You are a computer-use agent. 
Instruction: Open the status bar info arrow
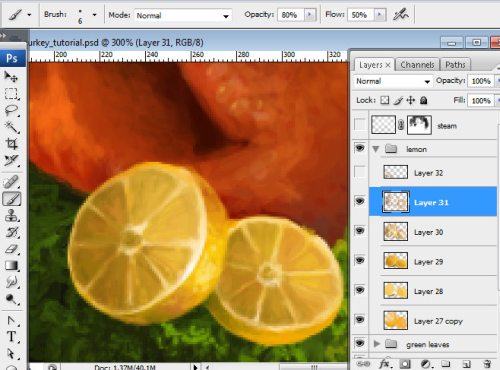pyautogui.click(x=195, y=367)
